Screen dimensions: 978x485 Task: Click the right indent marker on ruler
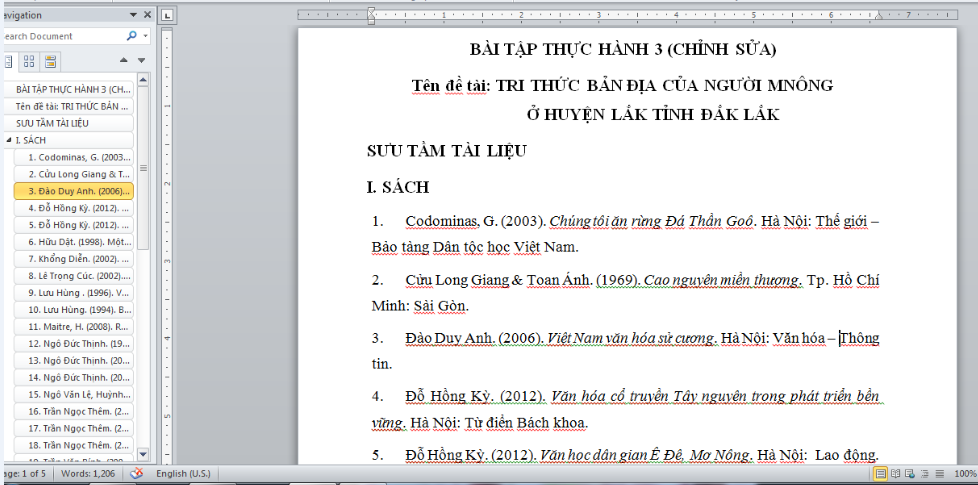(x=879, y=16)
